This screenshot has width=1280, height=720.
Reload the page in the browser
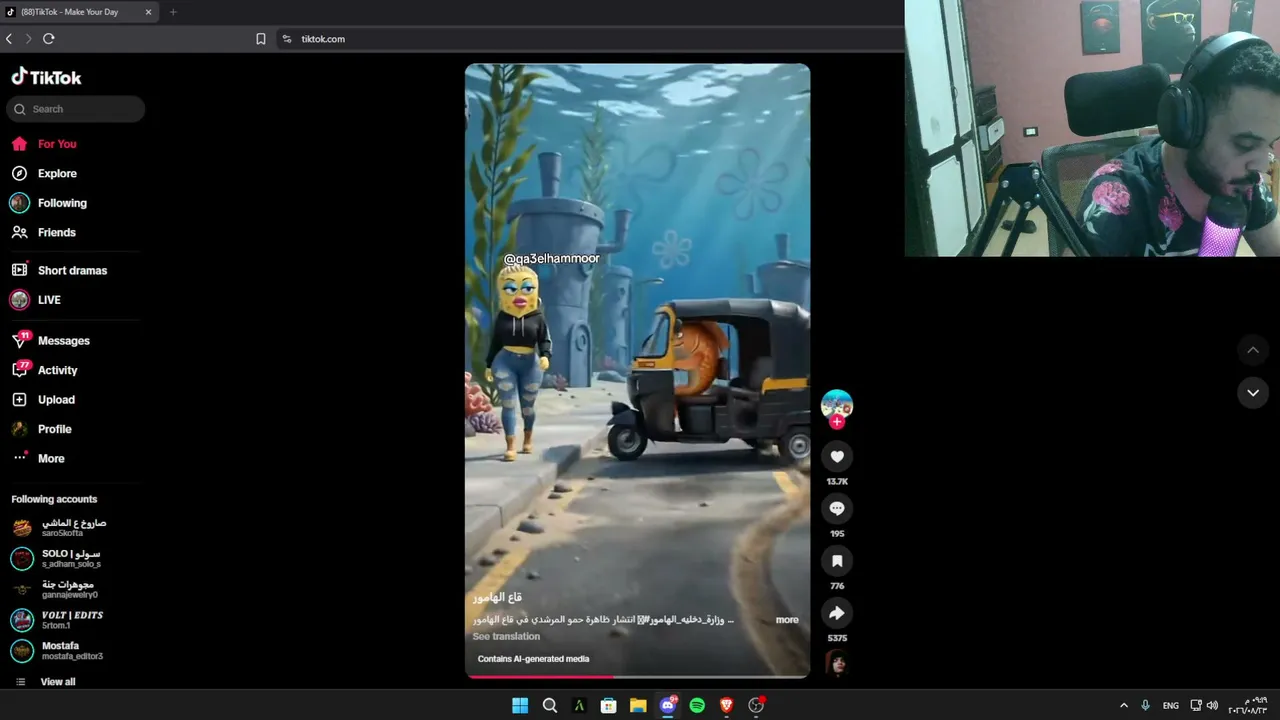pos(48,39)
